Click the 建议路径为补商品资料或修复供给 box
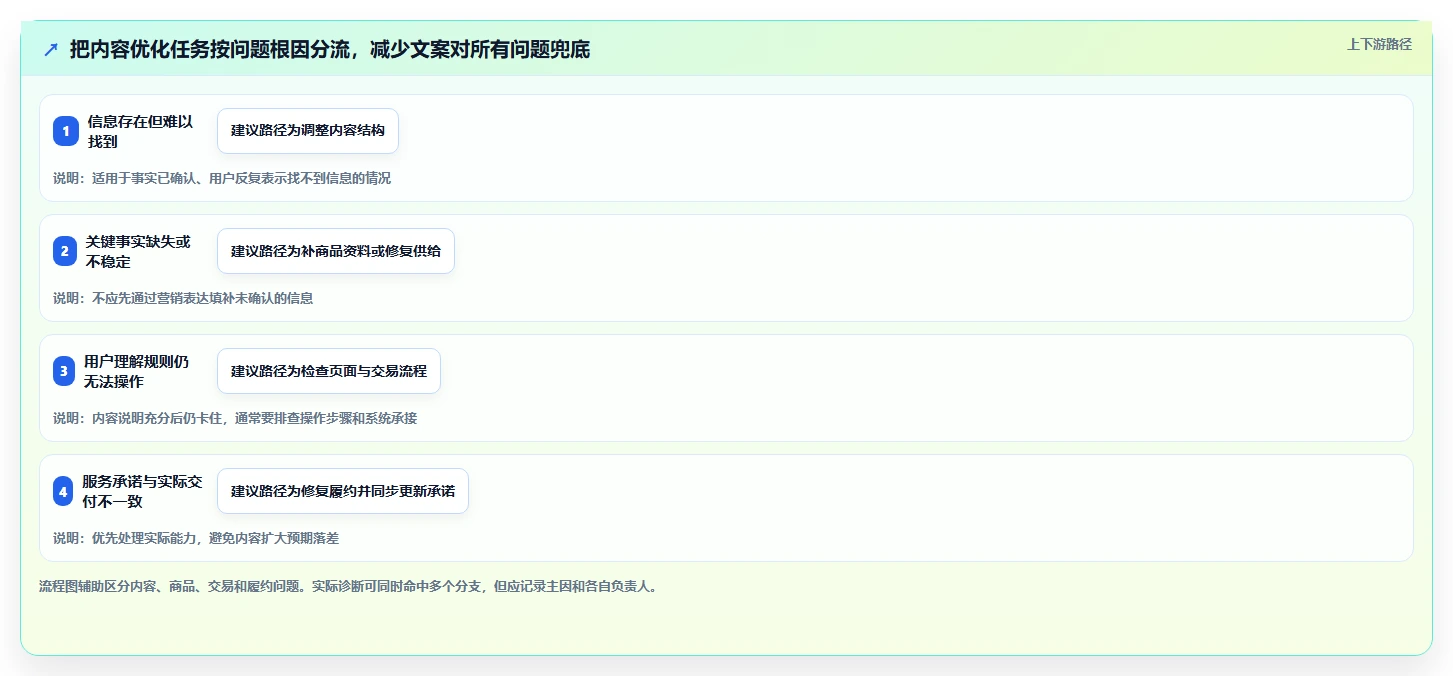Image resolution: width=1453 pixels, height=676 pixels. tap(336, 251)
